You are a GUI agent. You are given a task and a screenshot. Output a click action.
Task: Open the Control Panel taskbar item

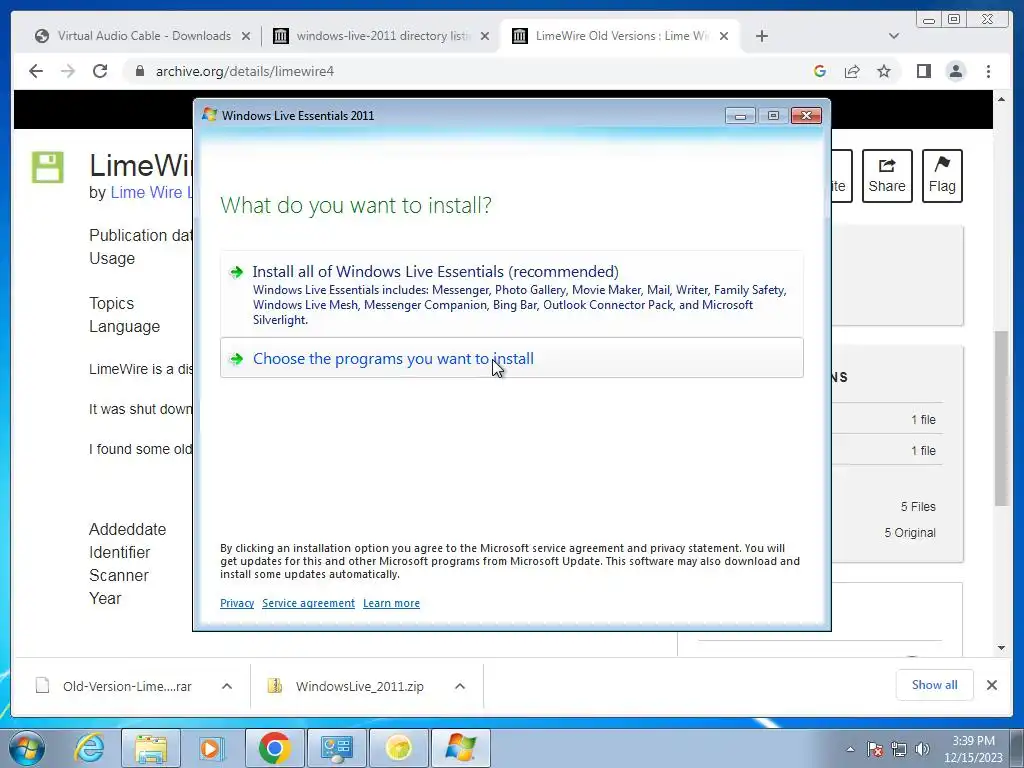coord(336,748)
